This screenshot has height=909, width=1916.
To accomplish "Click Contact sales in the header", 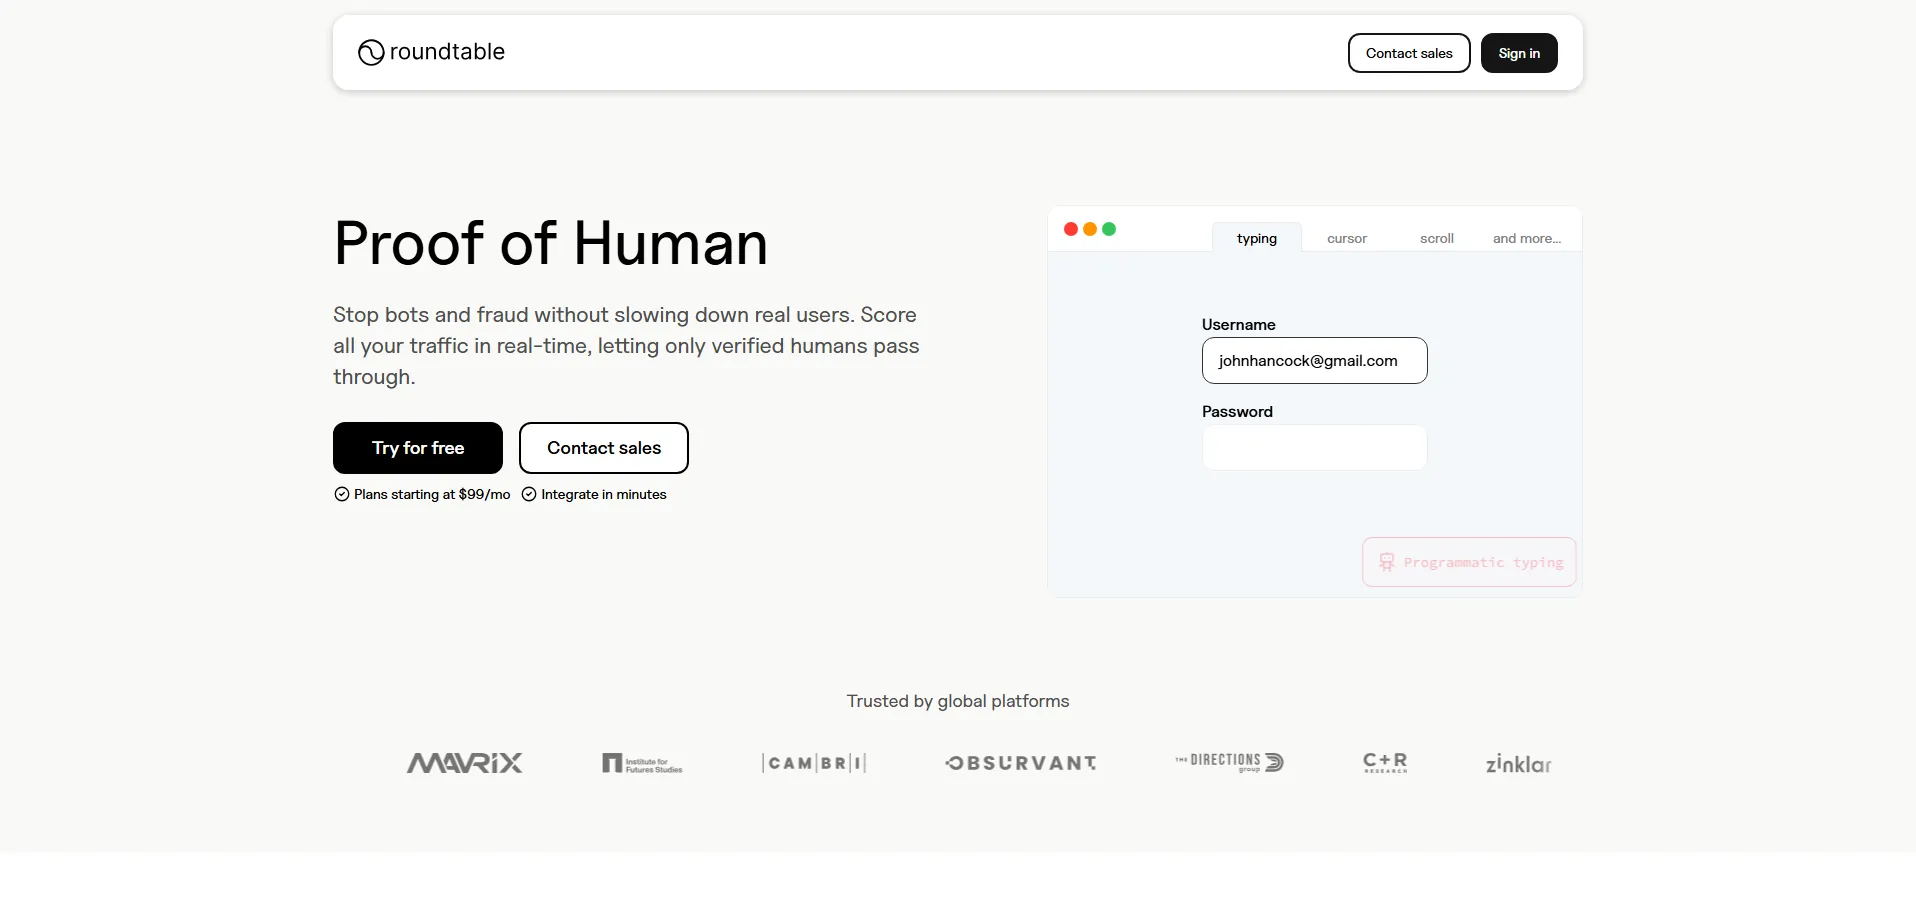I will 1408,53.
